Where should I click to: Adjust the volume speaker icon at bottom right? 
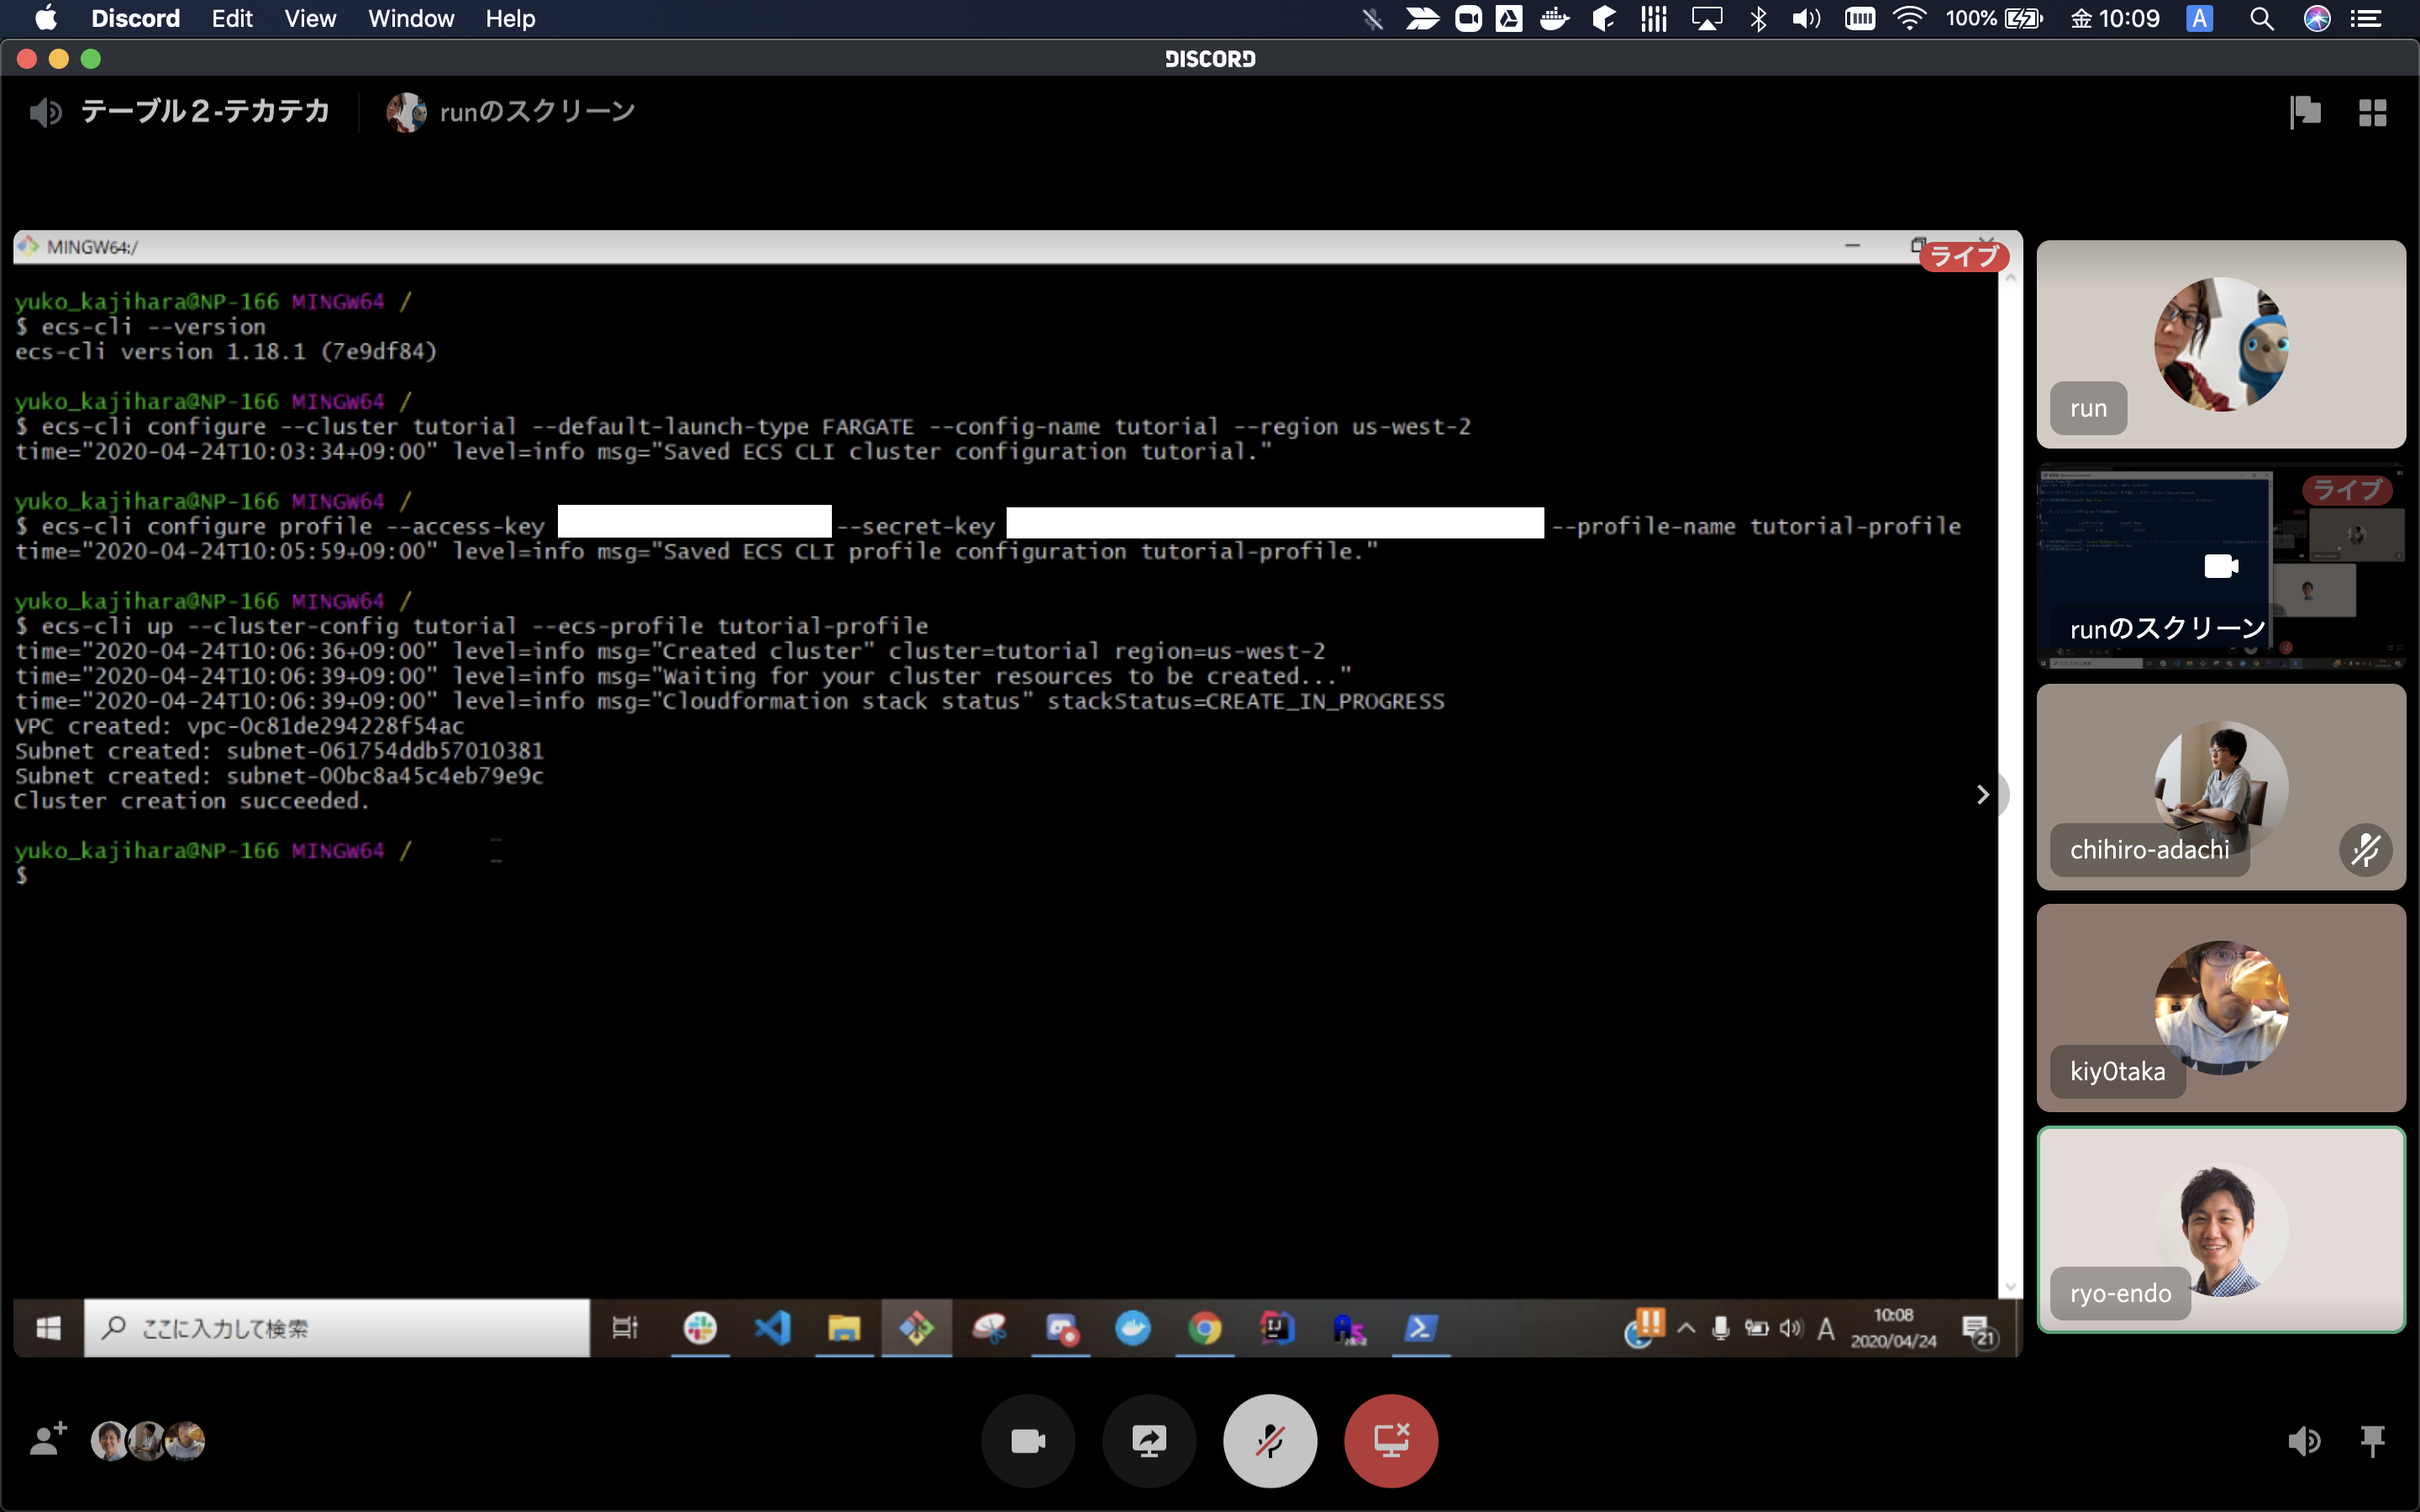coord(2304,1441)
